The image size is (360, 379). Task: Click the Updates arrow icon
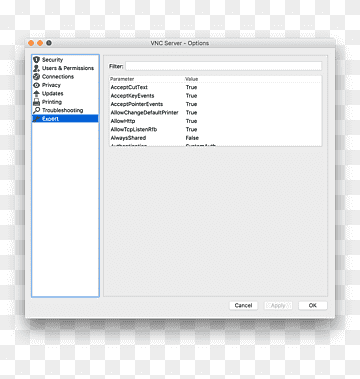[36, 94]
